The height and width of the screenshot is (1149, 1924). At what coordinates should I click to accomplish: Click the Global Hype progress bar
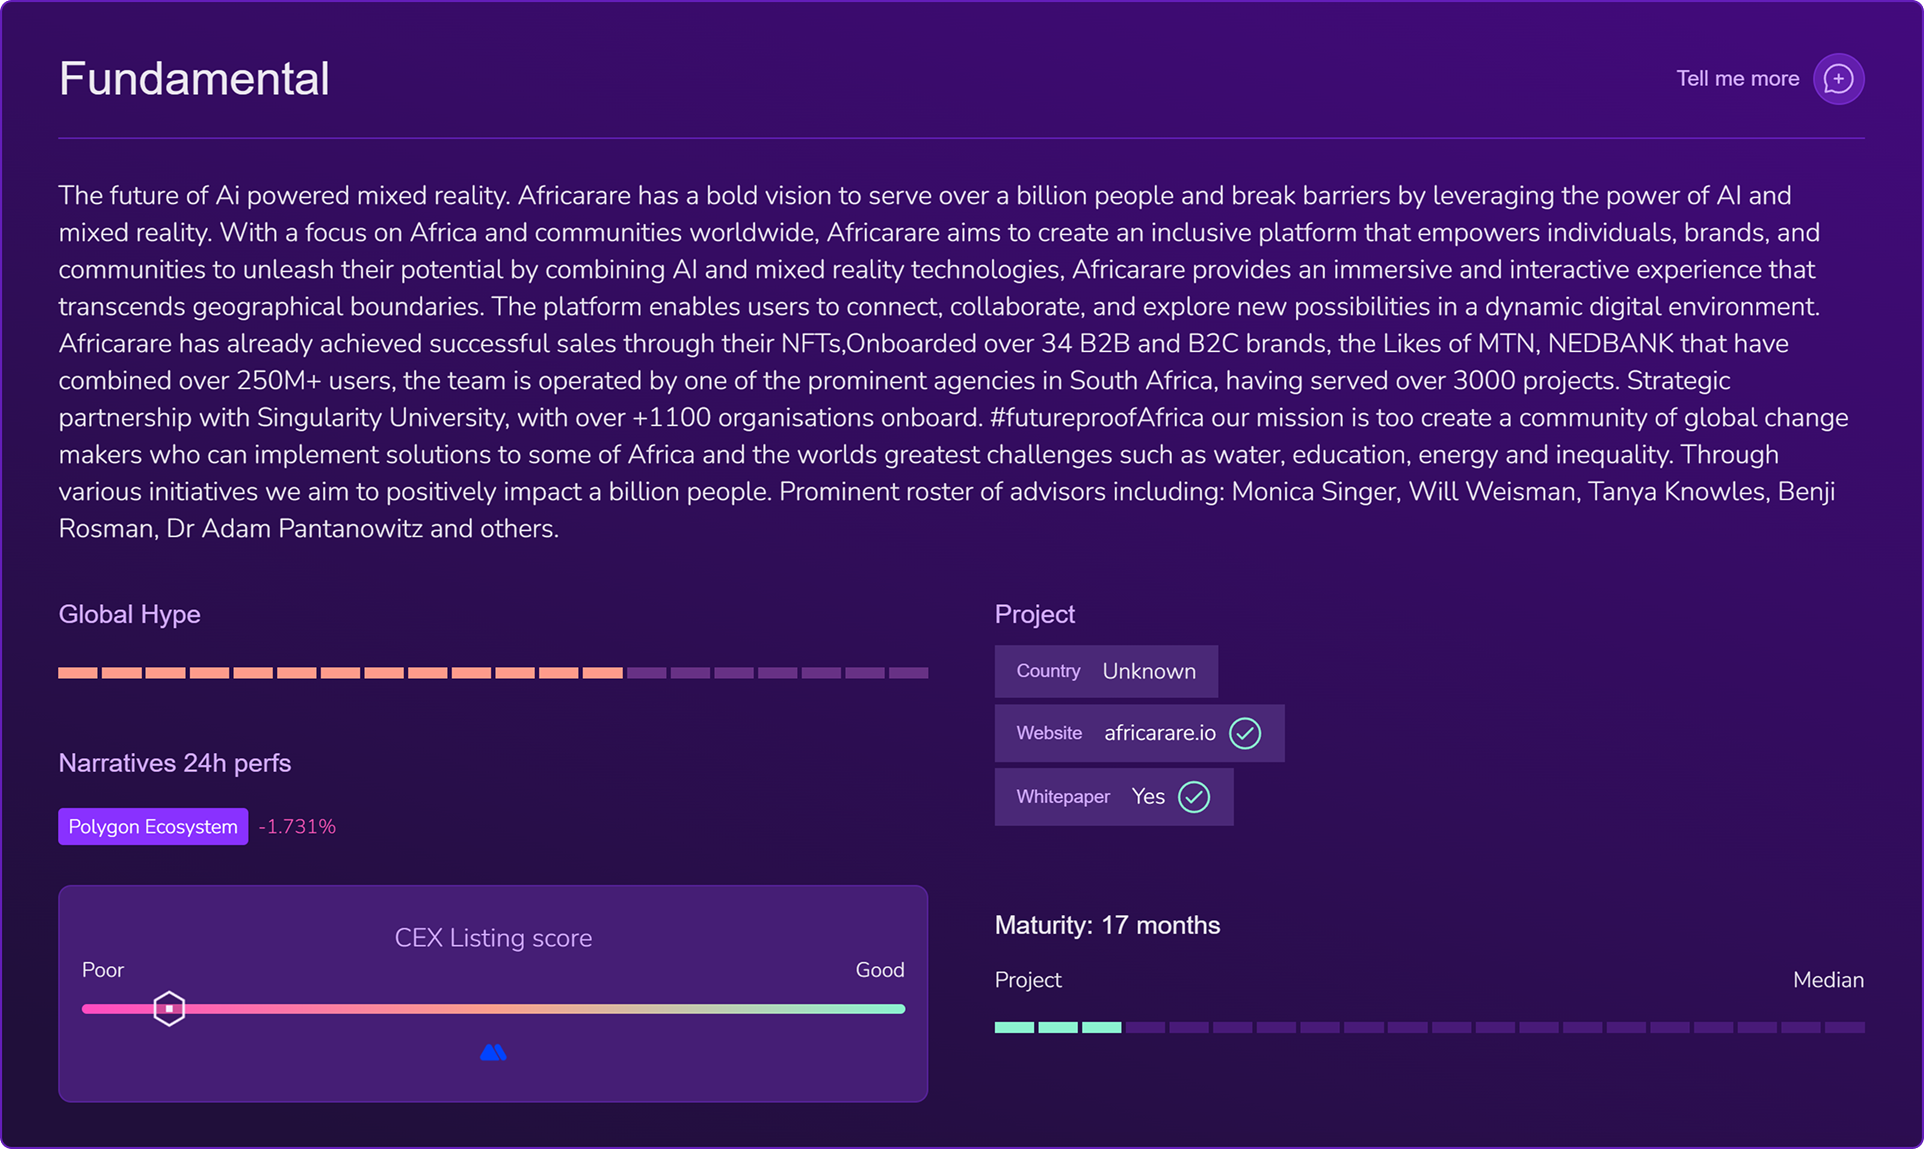tap(493, 673)
